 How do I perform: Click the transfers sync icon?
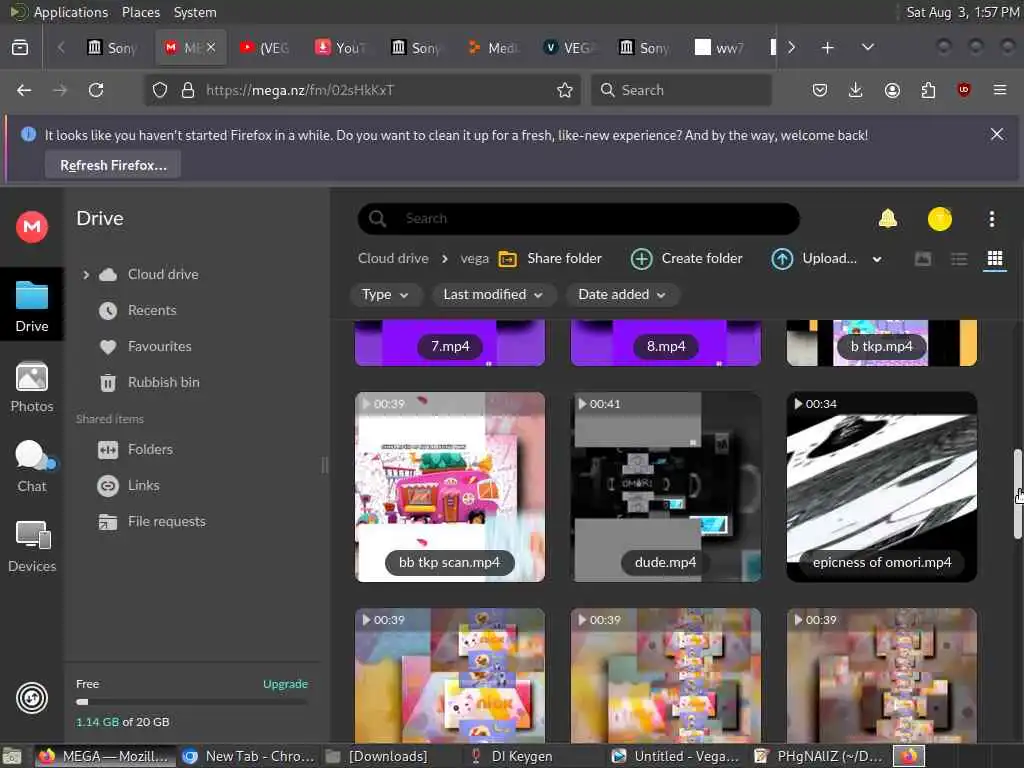(x=31, y=698)
